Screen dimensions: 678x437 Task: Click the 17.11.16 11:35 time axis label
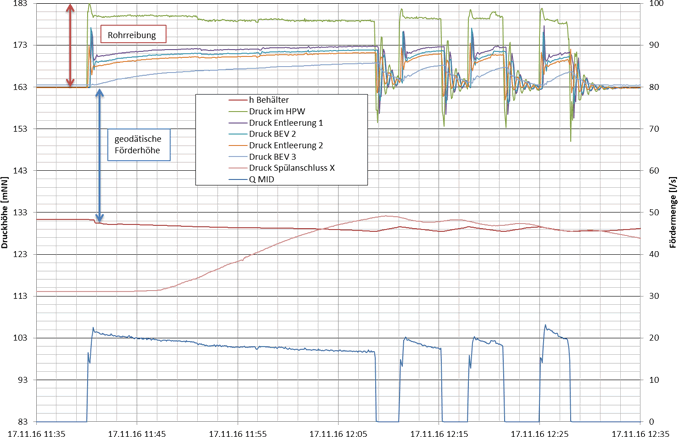tap(37, 431)
